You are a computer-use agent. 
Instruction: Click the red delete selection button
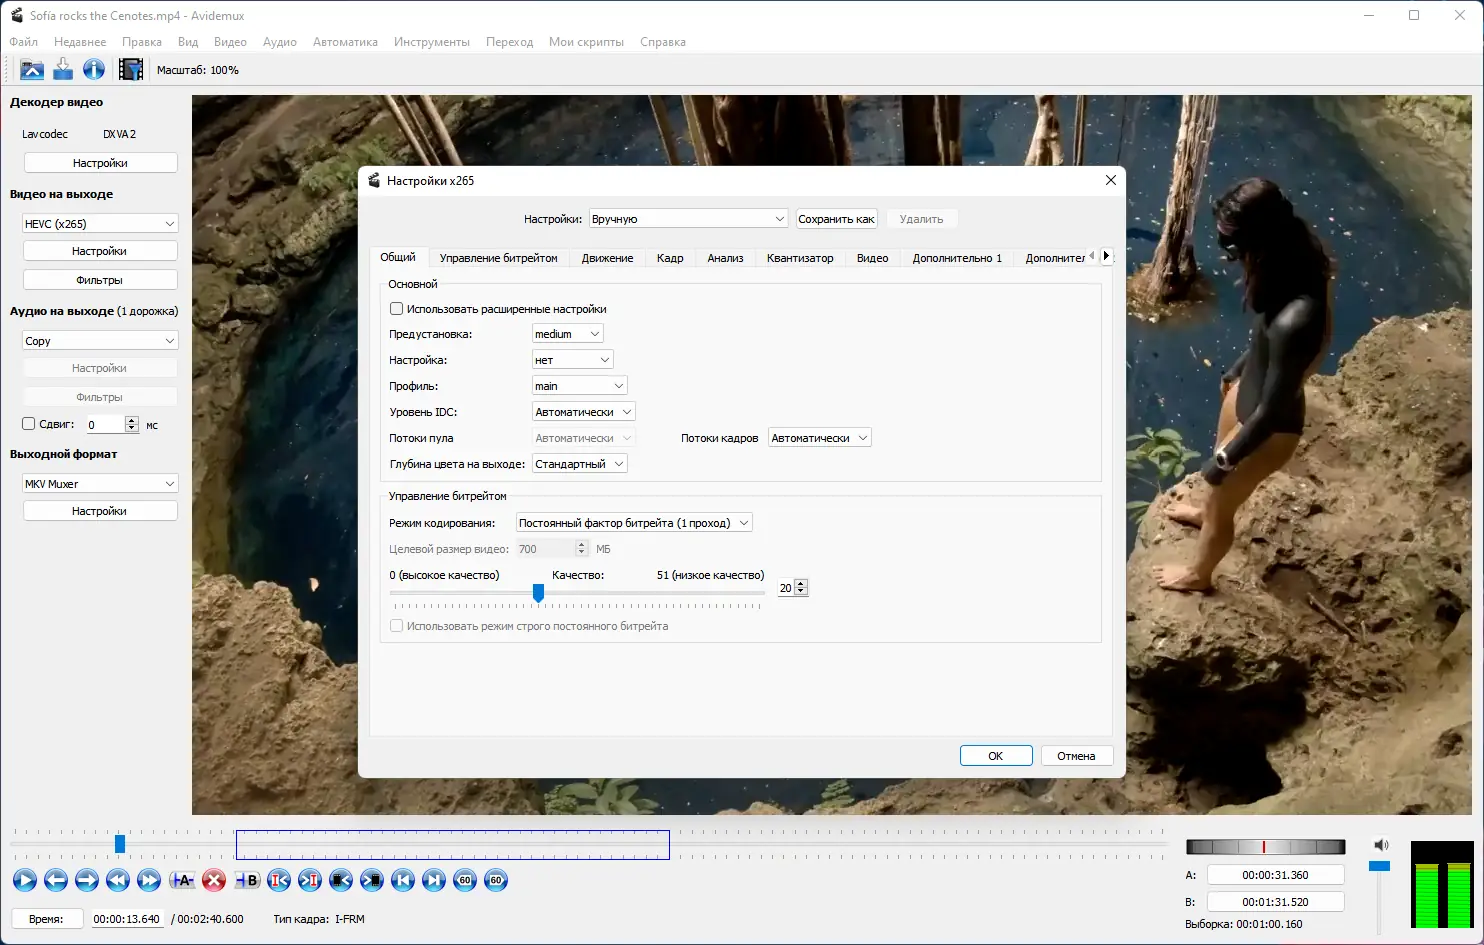[x=214, y=880]
